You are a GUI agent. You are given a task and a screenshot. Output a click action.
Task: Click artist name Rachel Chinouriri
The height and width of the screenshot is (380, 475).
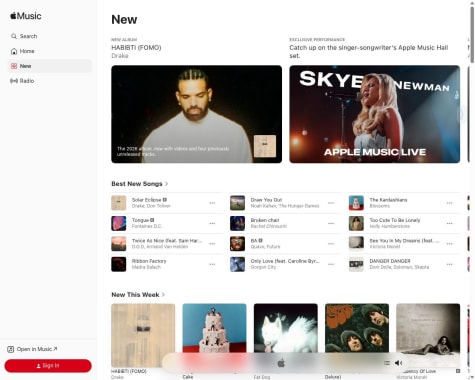(269, 226)
